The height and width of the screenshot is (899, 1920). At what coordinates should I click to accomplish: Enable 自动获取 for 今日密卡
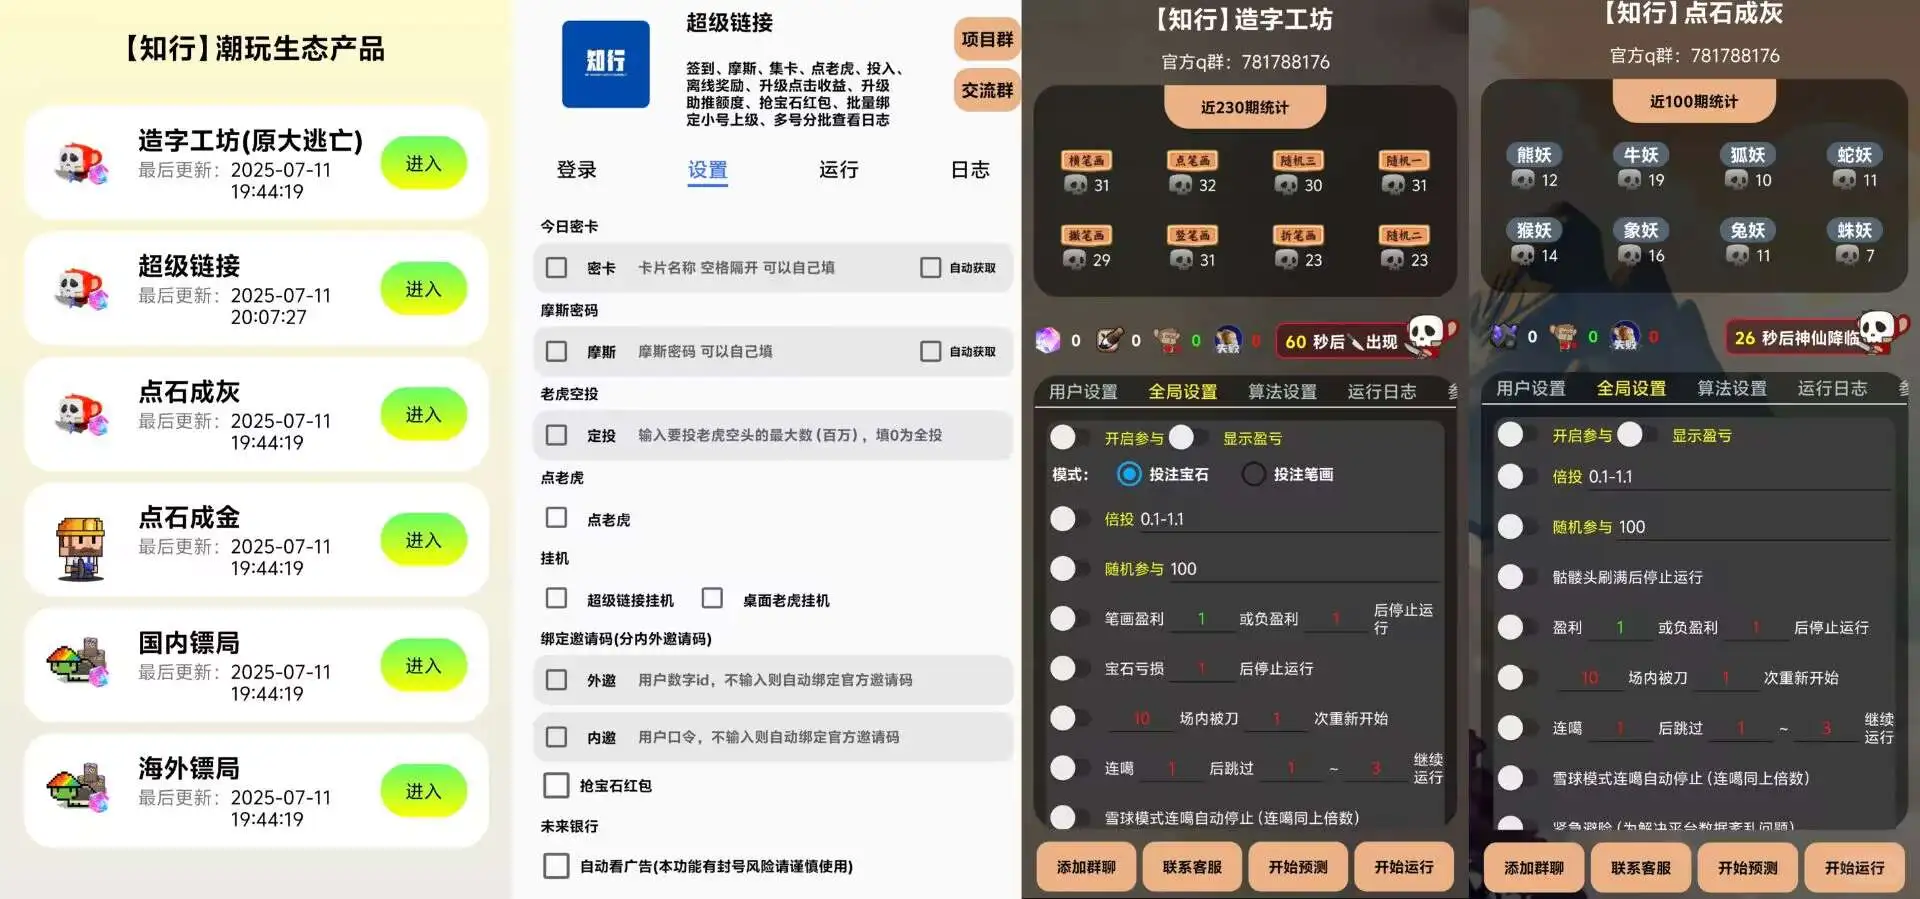(931, 267)
